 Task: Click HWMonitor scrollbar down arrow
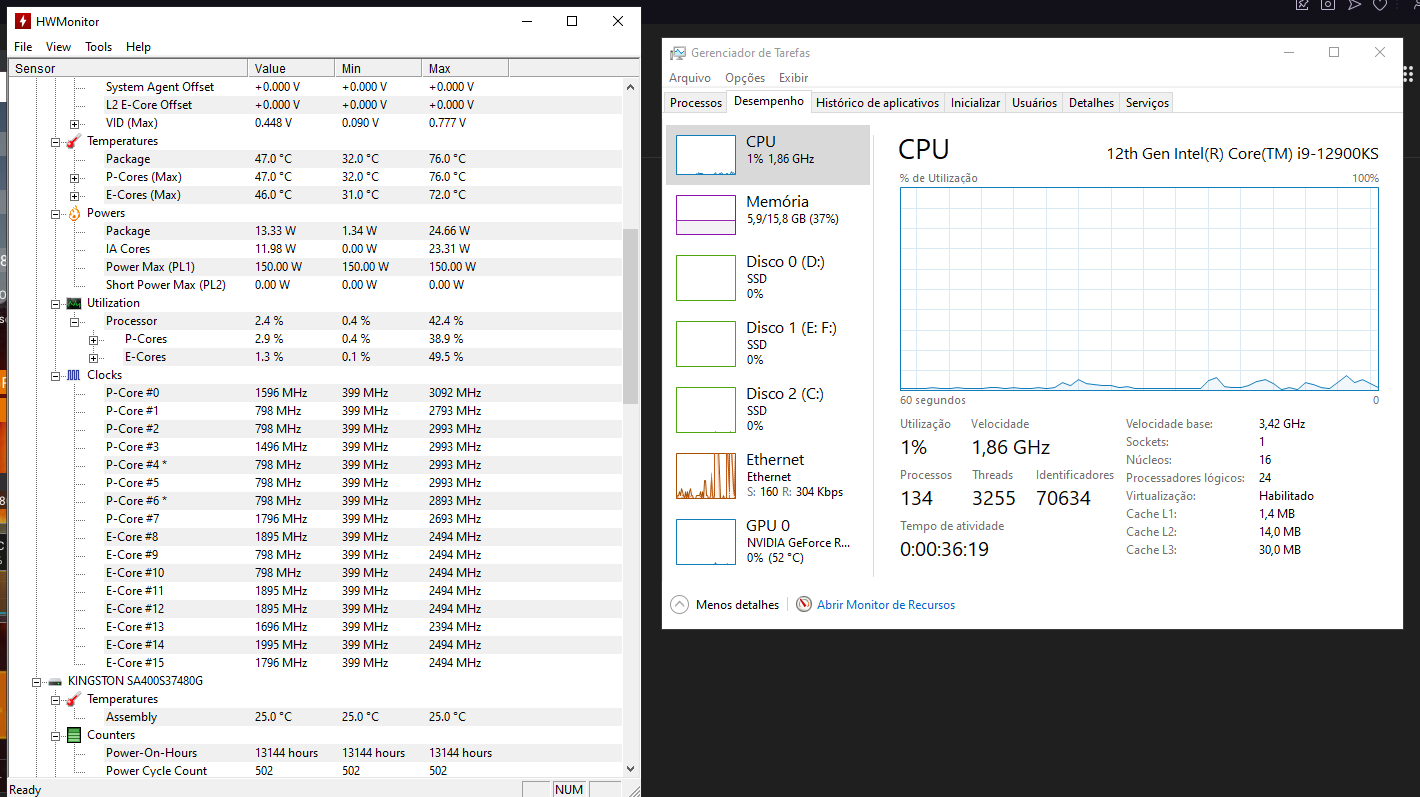coord(631,768)
